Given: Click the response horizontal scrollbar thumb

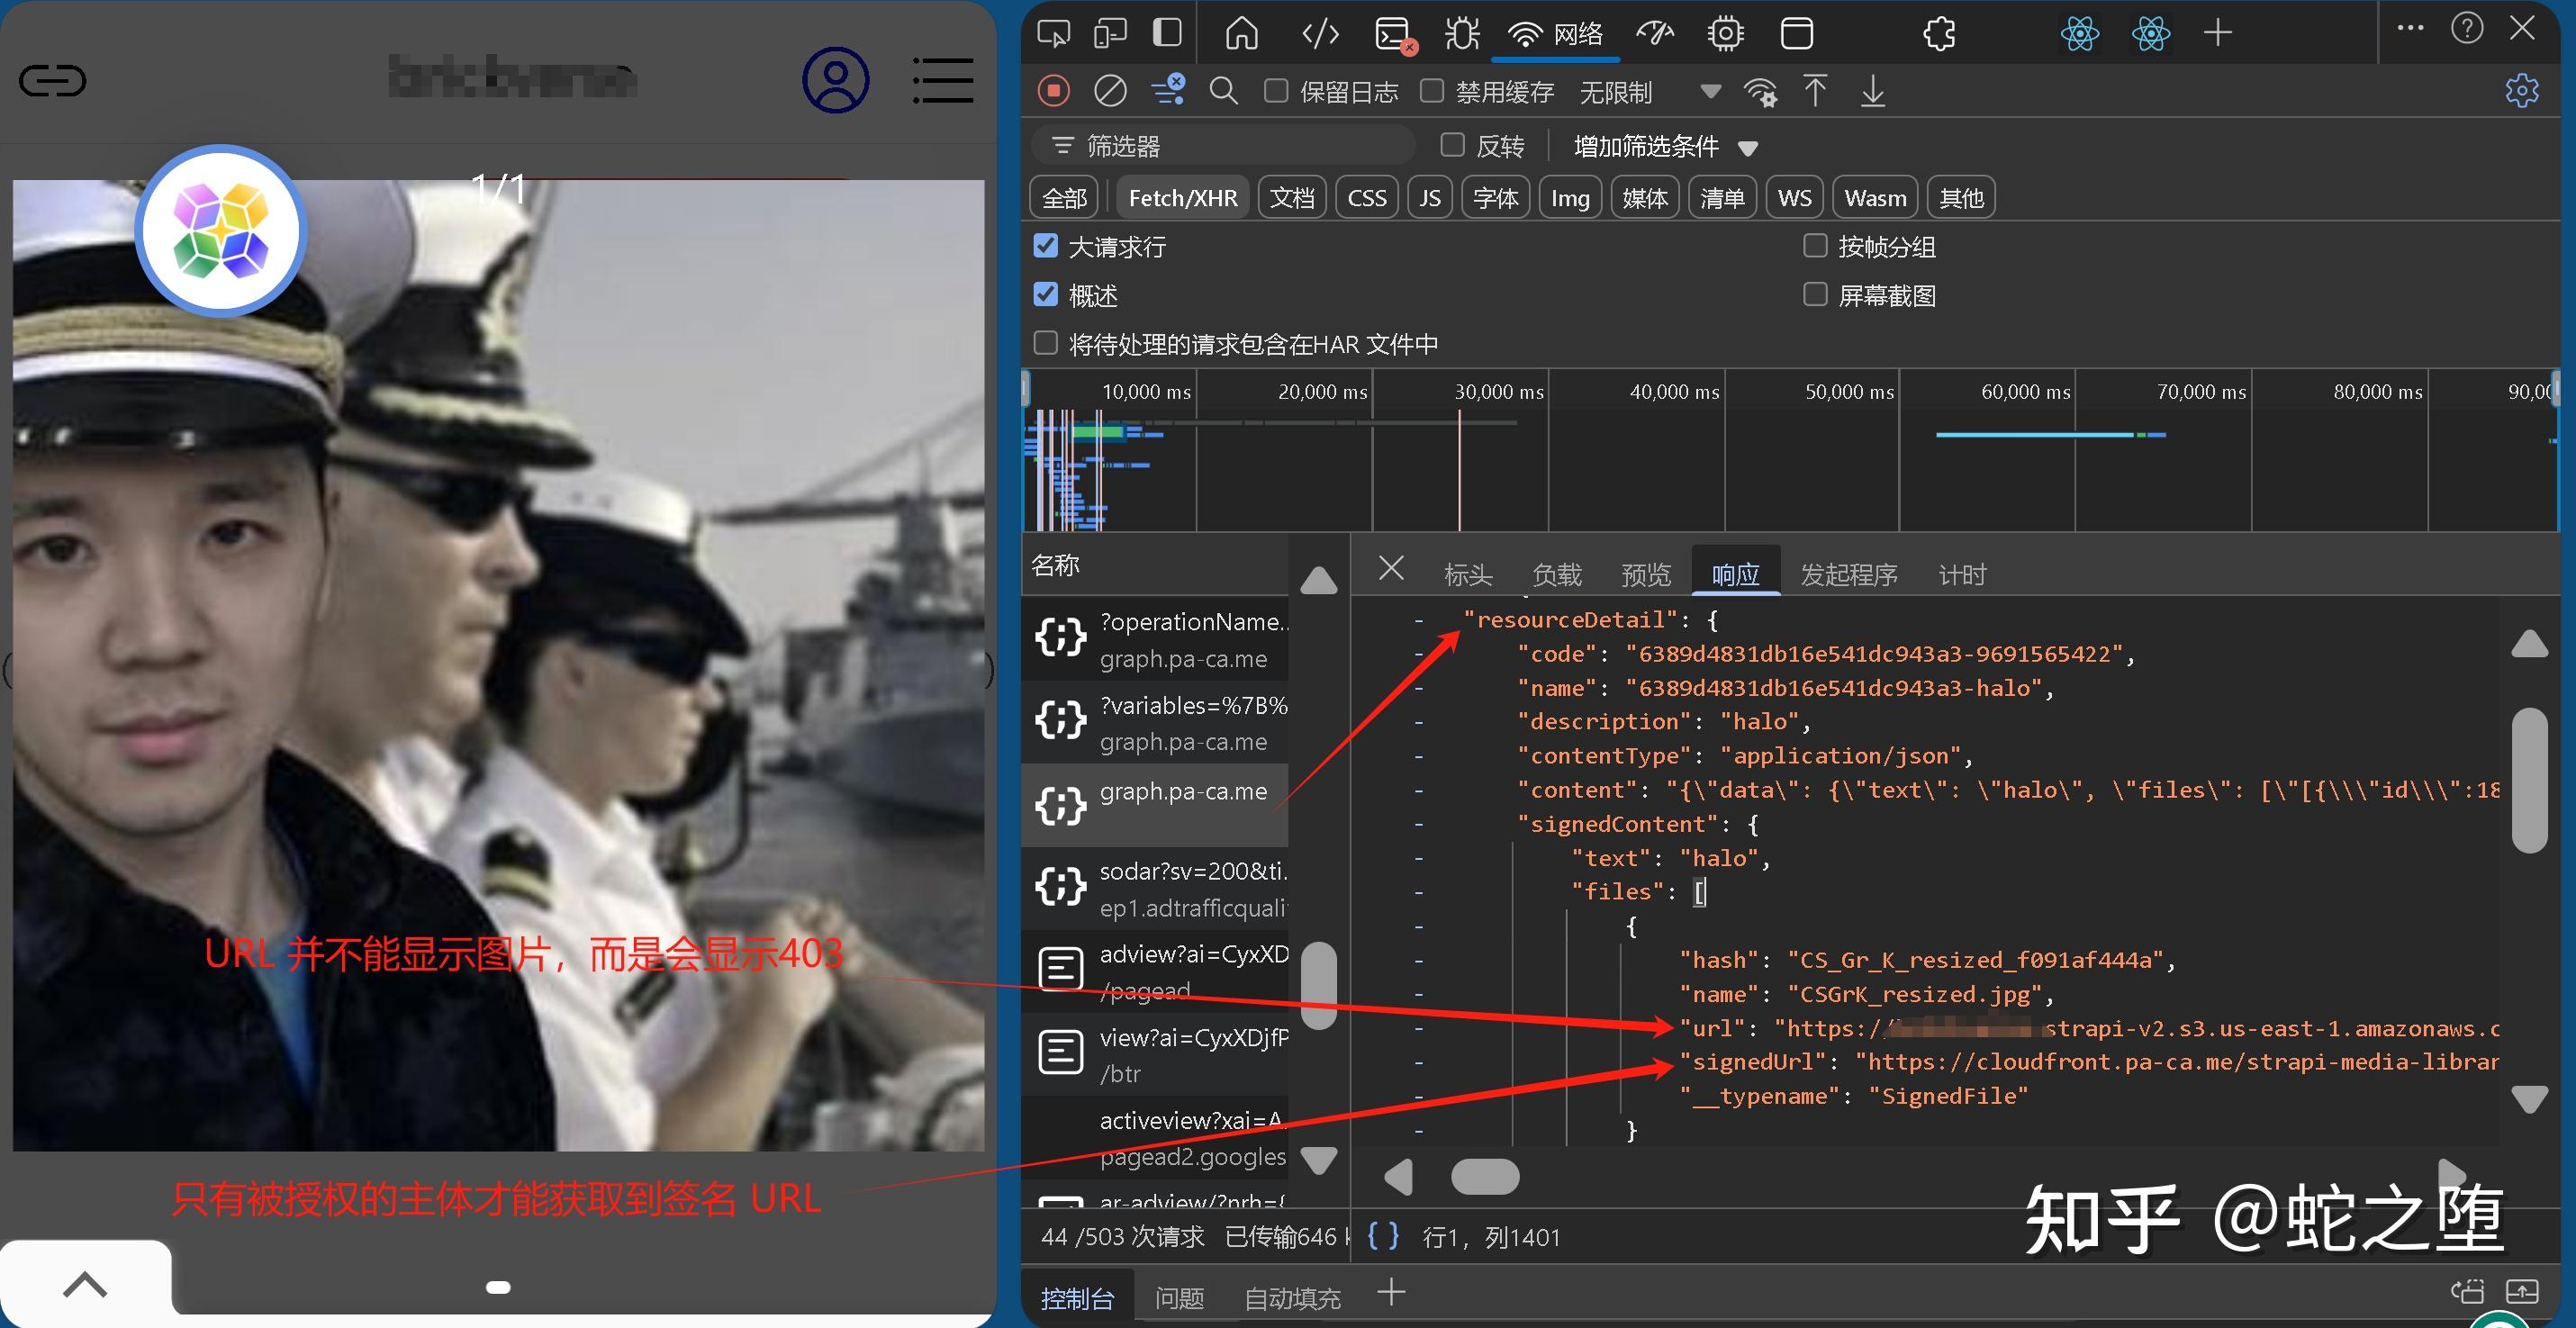Looking at the screenshot, I should [x=1485, y=1177].
